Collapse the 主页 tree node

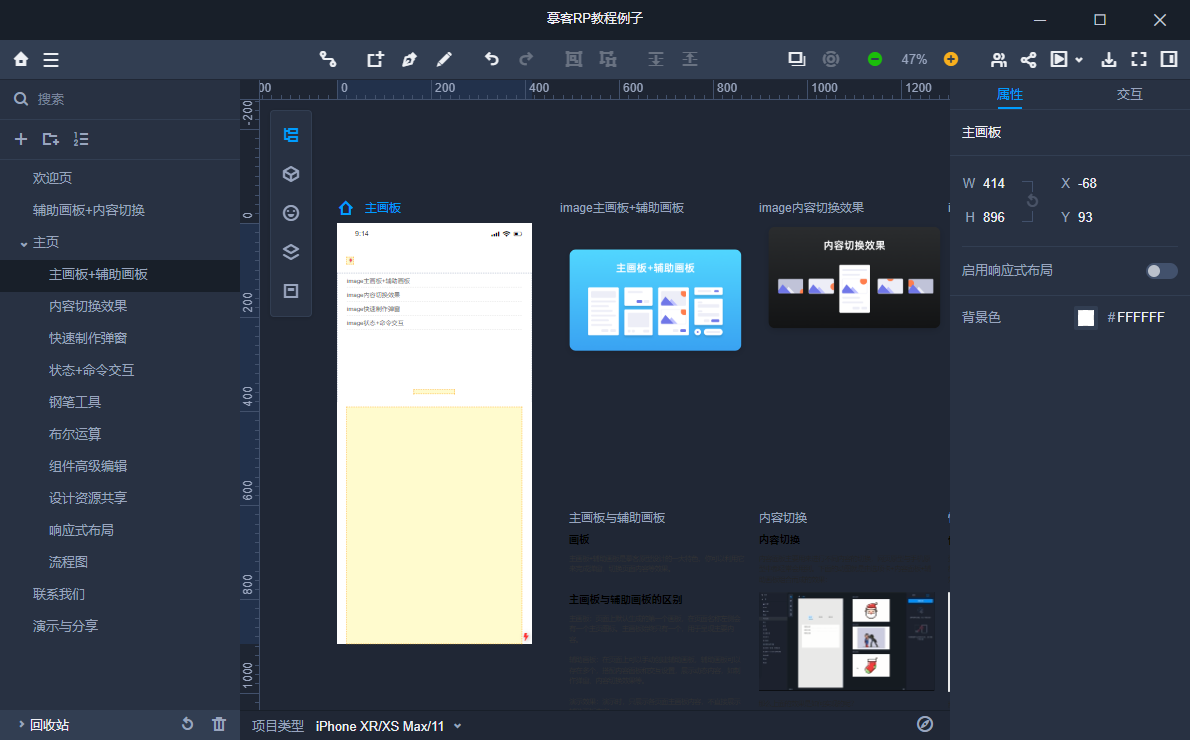tap(24, 243)
